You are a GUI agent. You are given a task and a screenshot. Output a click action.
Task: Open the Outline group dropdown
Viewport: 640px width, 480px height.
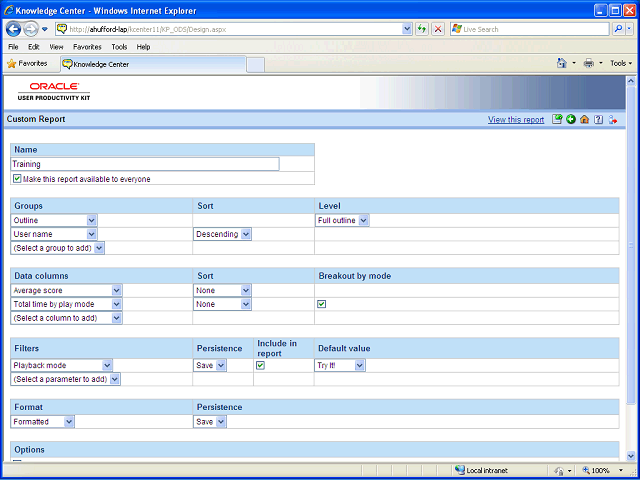click(54, 220)
